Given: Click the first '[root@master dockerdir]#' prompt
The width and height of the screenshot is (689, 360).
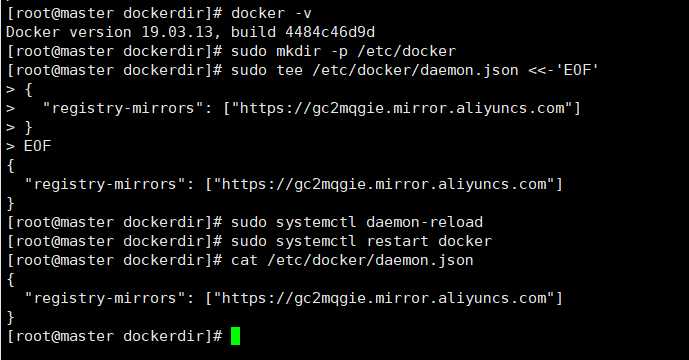Looking at the screenshot, I should (114, 13).
